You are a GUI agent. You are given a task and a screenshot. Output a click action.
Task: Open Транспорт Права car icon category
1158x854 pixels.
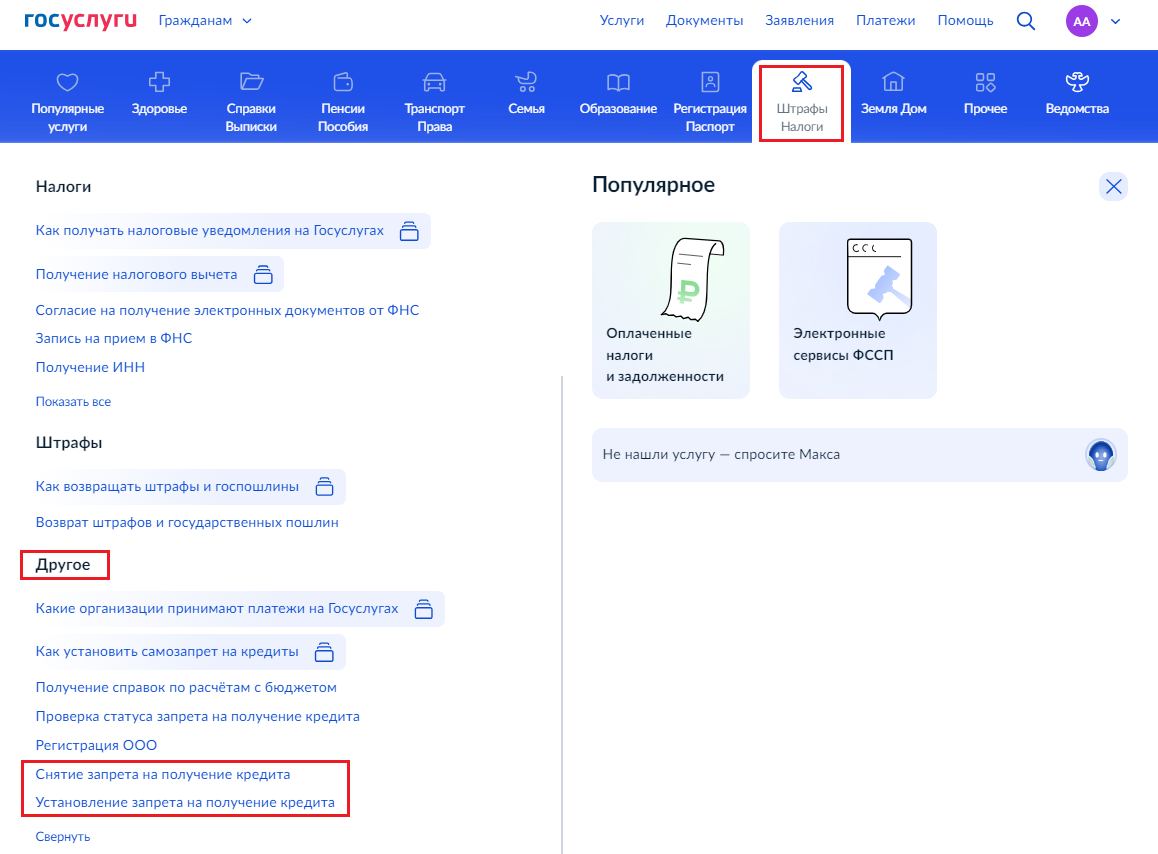(x=434, y=81)
